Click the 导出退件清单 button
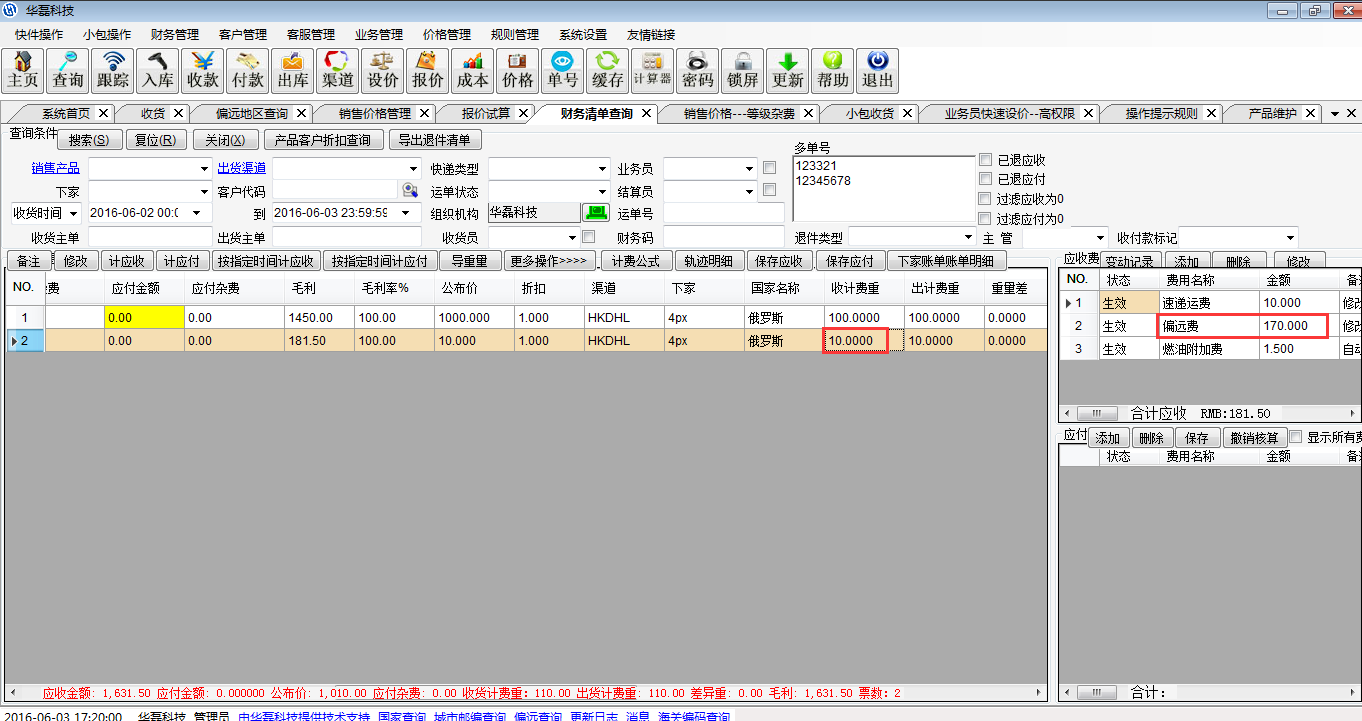 coord(434,140)
